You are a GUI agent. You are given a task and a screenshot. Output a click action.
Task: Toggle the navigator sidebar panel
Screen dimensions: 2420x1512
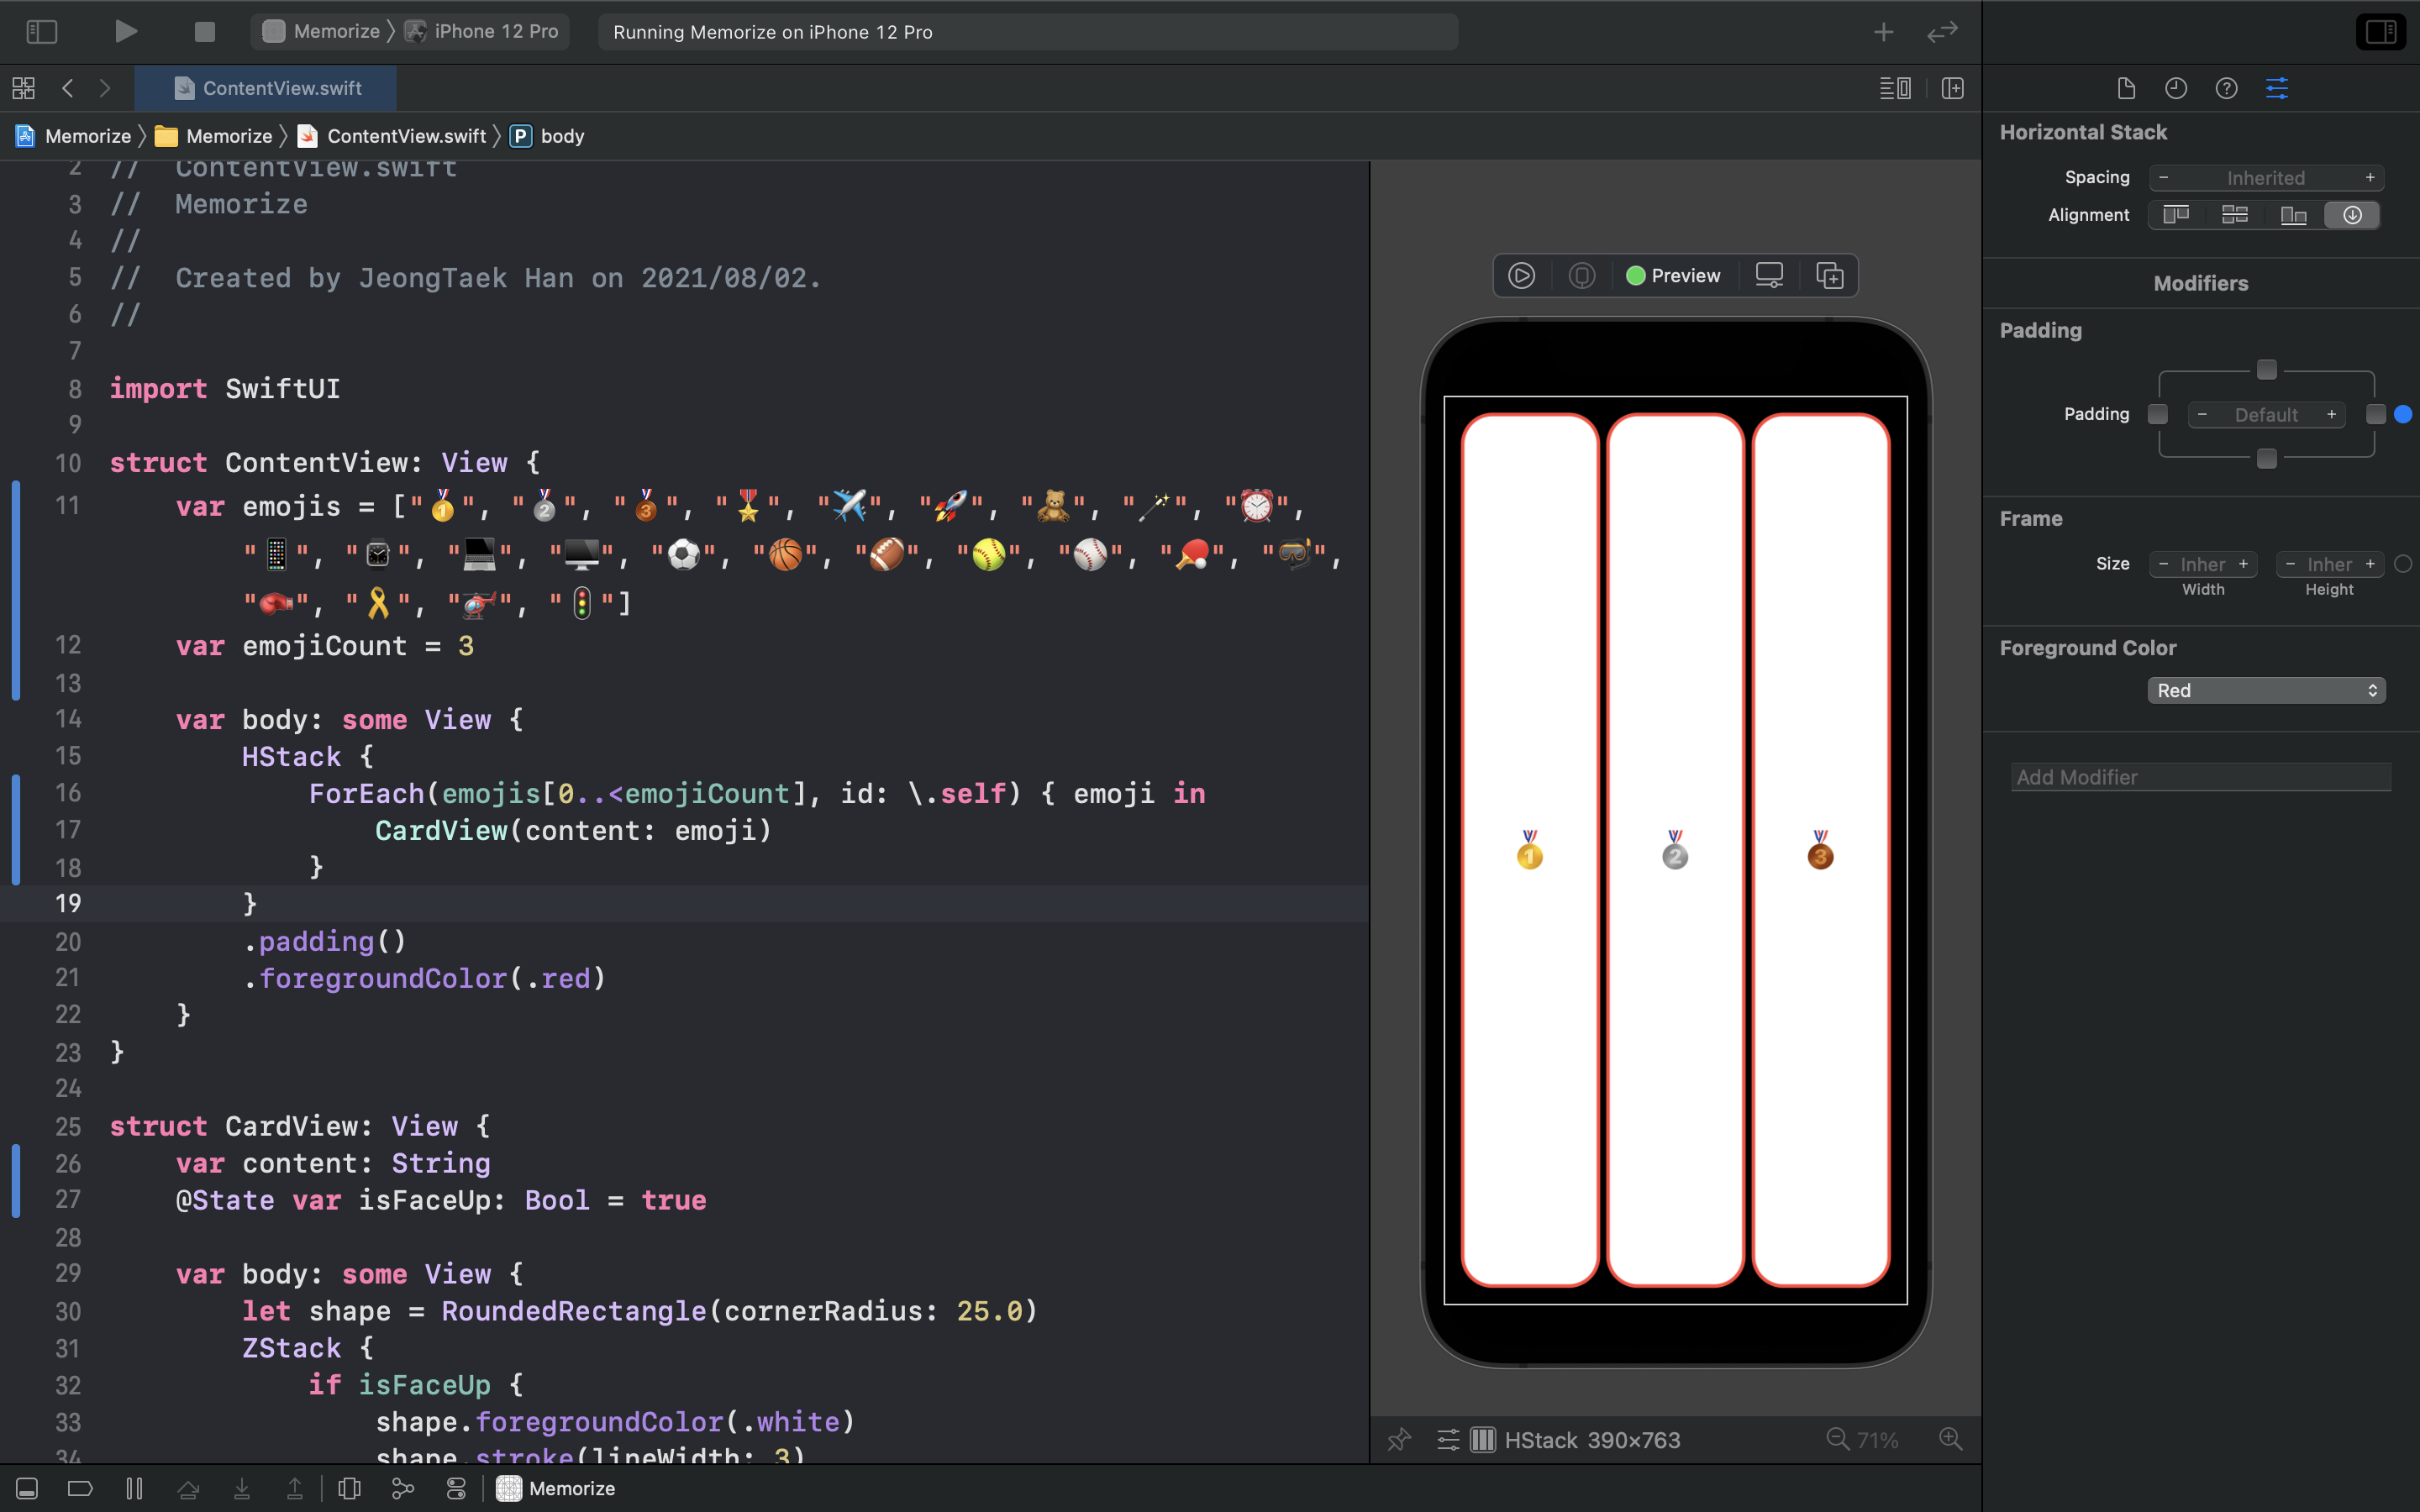click(x=41, y=32)
